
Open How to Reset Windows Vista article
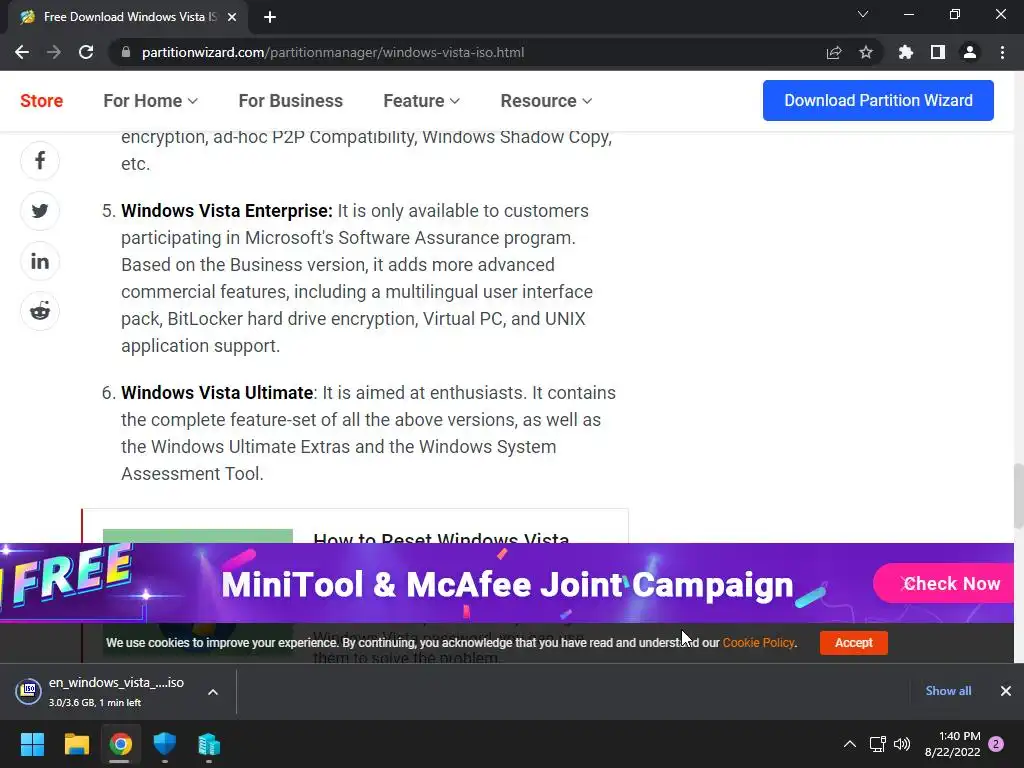(441, 539)
